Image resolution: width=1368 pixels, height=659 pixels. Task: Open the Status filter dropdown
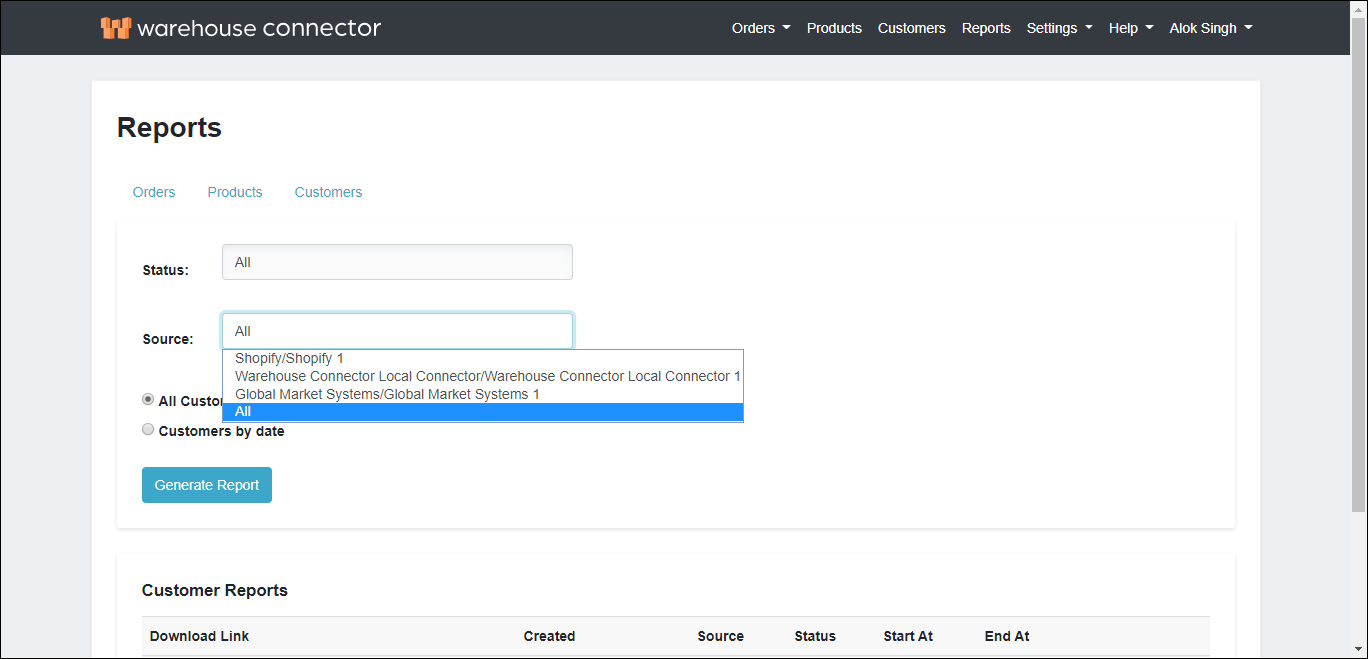tap(396, 261)
